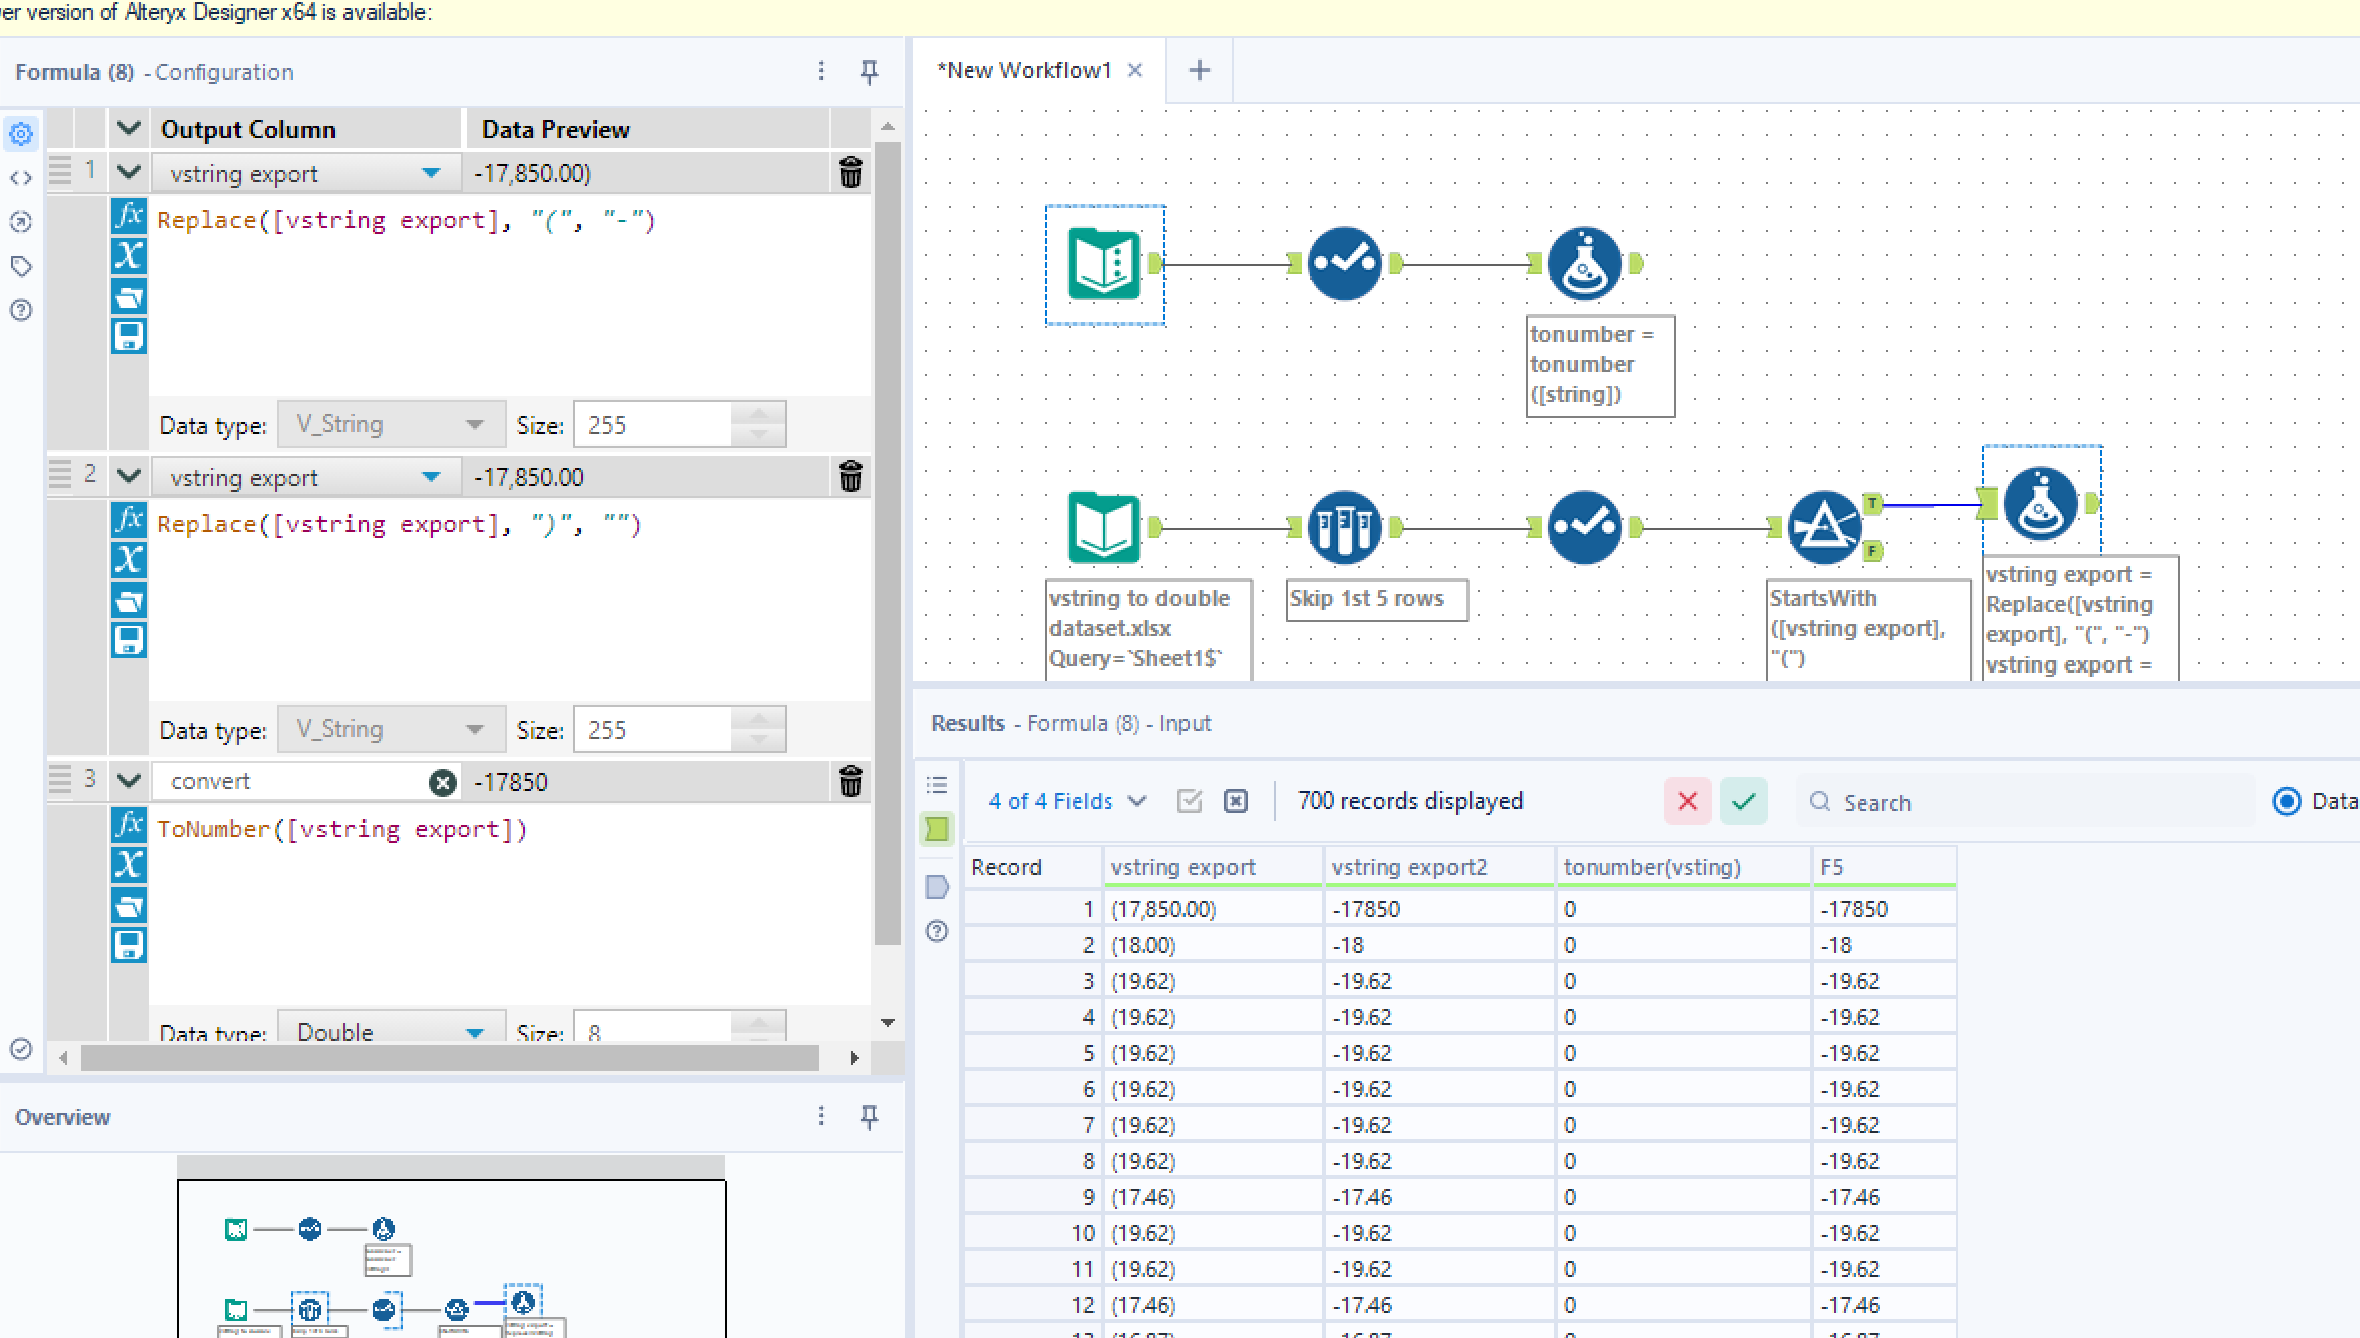Open the first vstring export output column dropdown
Image resolution: width=2360 pixels, height=1338 pixels.
click(431, 173)
